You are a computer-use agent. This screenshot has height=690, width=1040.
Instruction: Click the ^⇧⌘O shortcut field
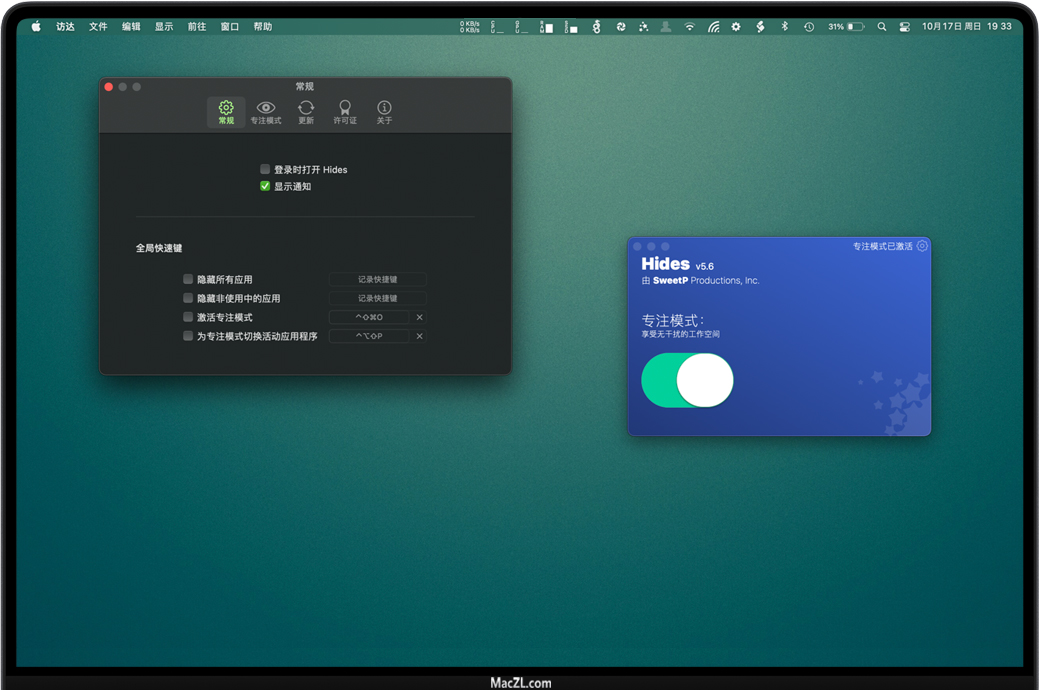tap(369, 318)
